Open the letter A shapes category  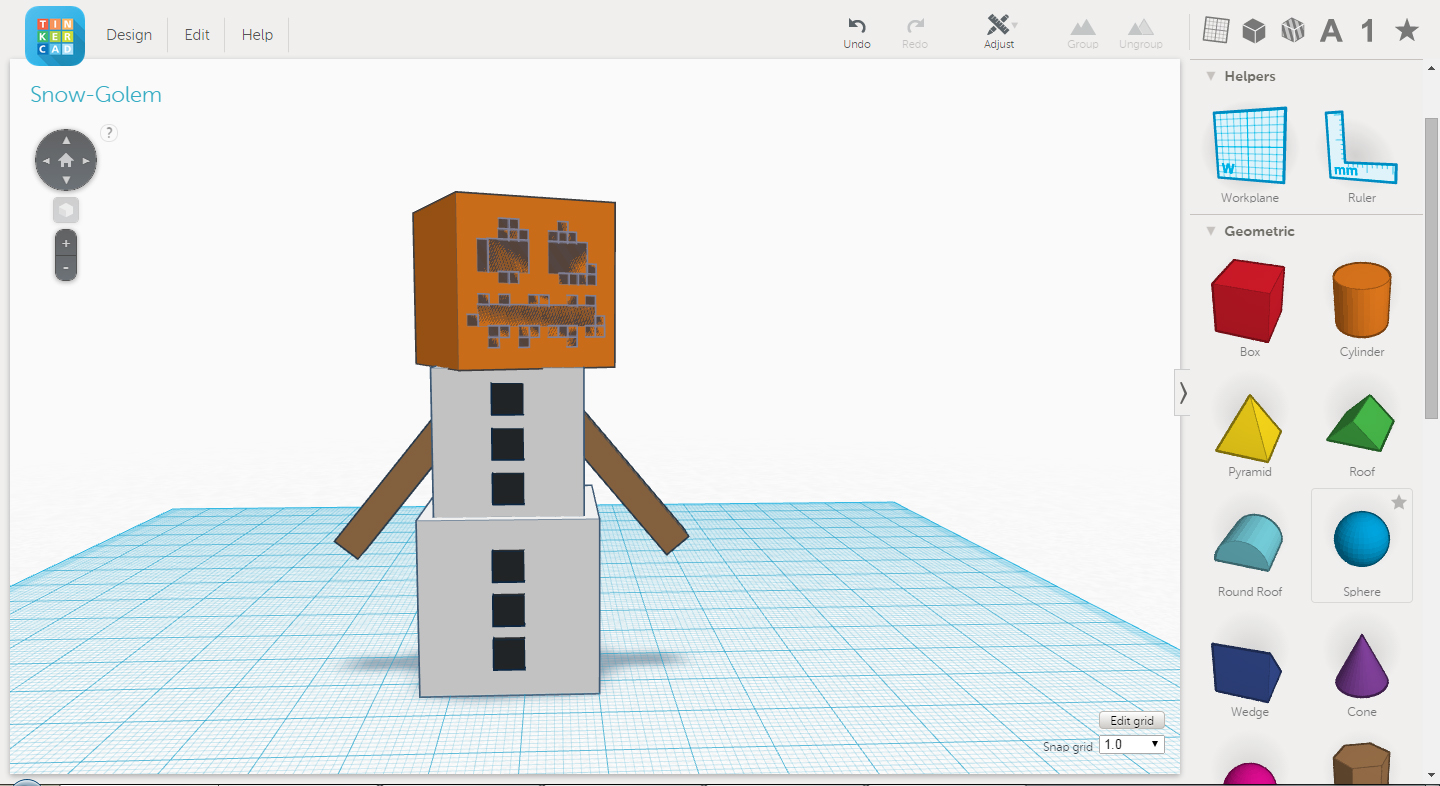tap(1331, 31)
